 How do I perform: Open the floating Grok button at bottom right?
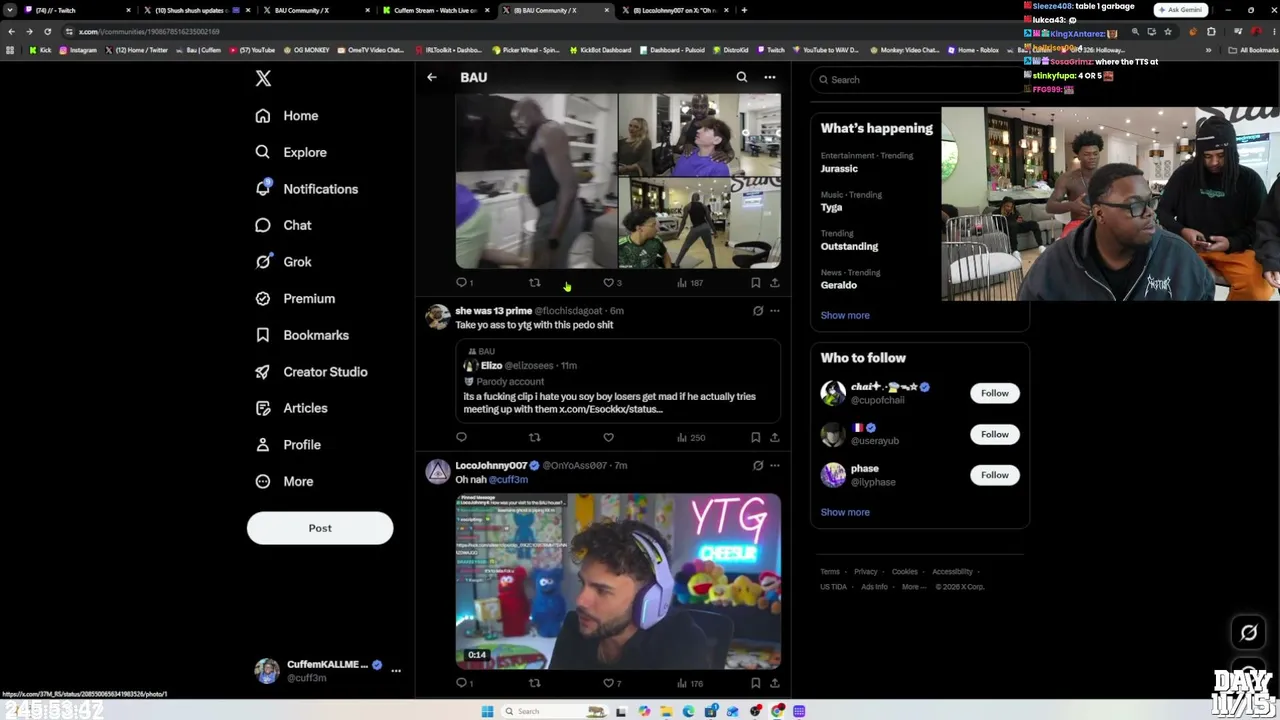coord(1249,632)
